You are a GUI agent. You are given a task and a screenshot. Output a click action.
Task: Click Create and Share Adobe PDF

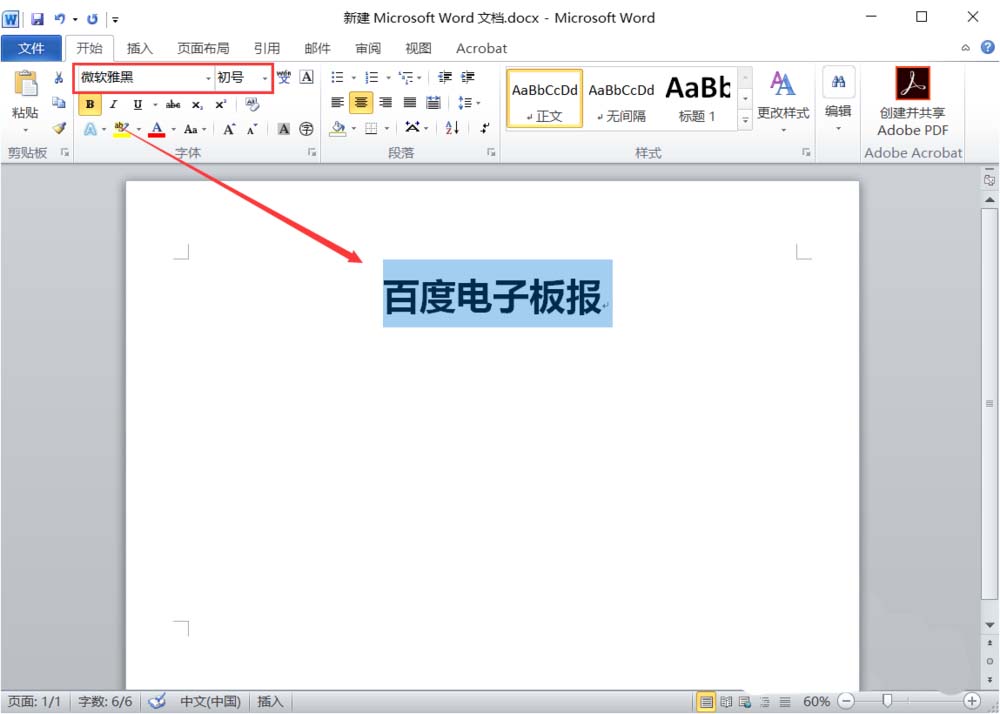913,101
